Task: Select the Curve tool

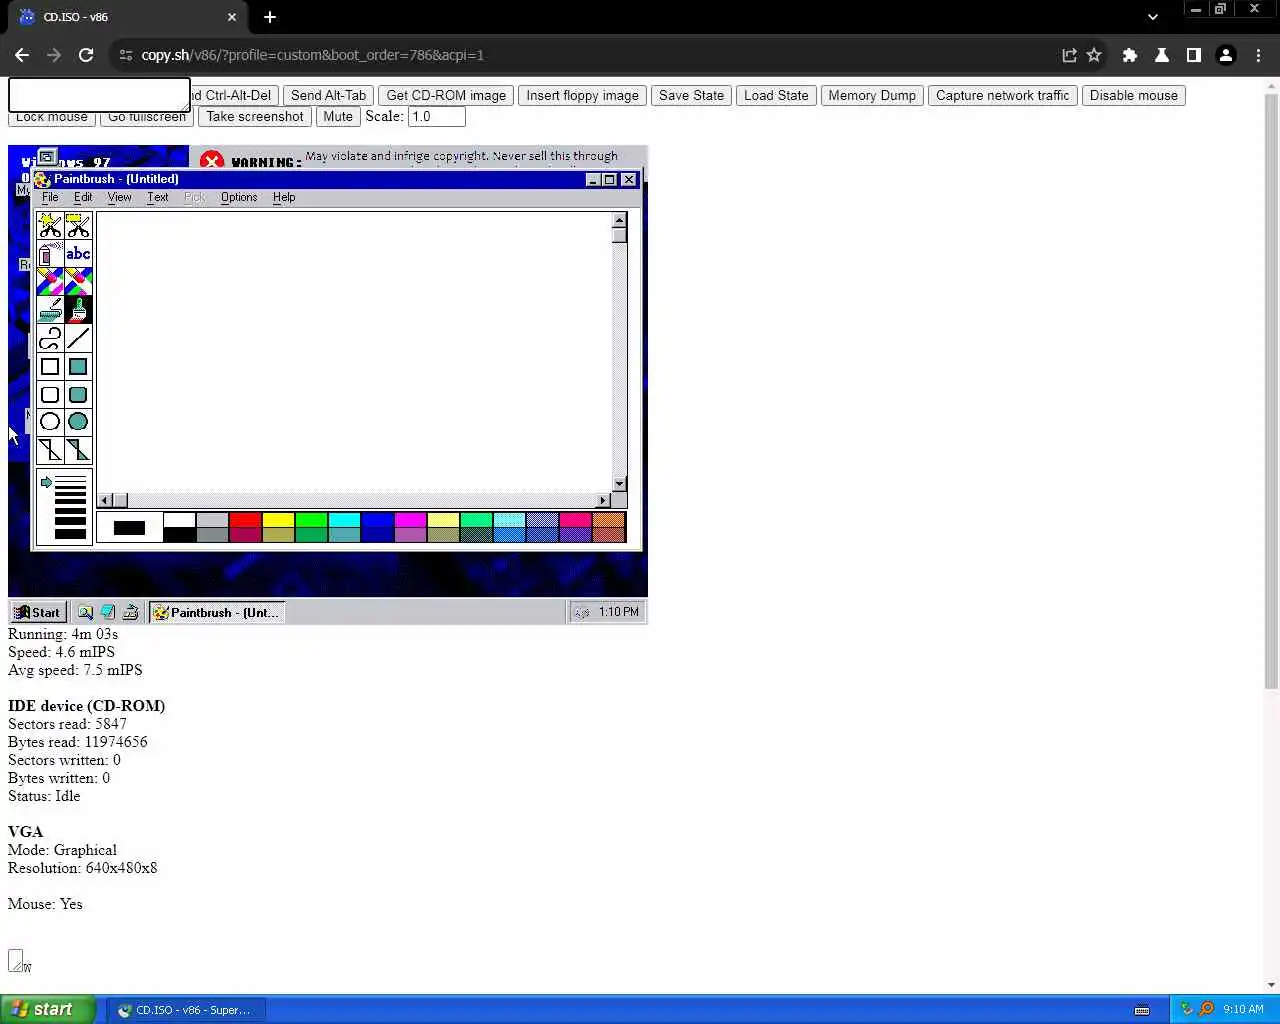Action: pyautogui.click(x=50, y=338)
